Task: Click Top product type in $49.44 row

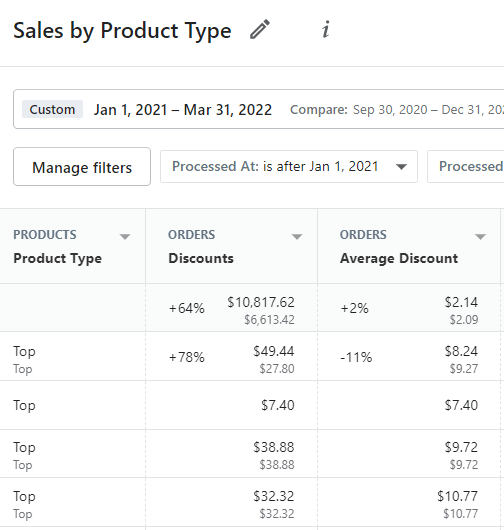Action: click(x=24, y=352)
